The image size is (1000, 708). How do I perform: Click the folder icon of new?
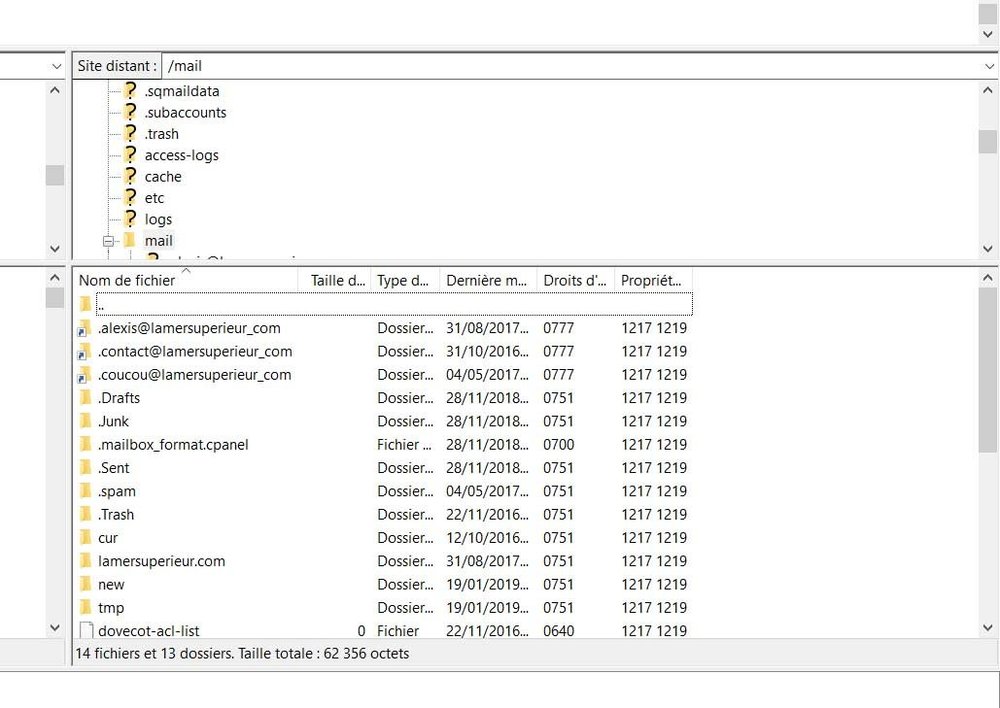[85, 584]
